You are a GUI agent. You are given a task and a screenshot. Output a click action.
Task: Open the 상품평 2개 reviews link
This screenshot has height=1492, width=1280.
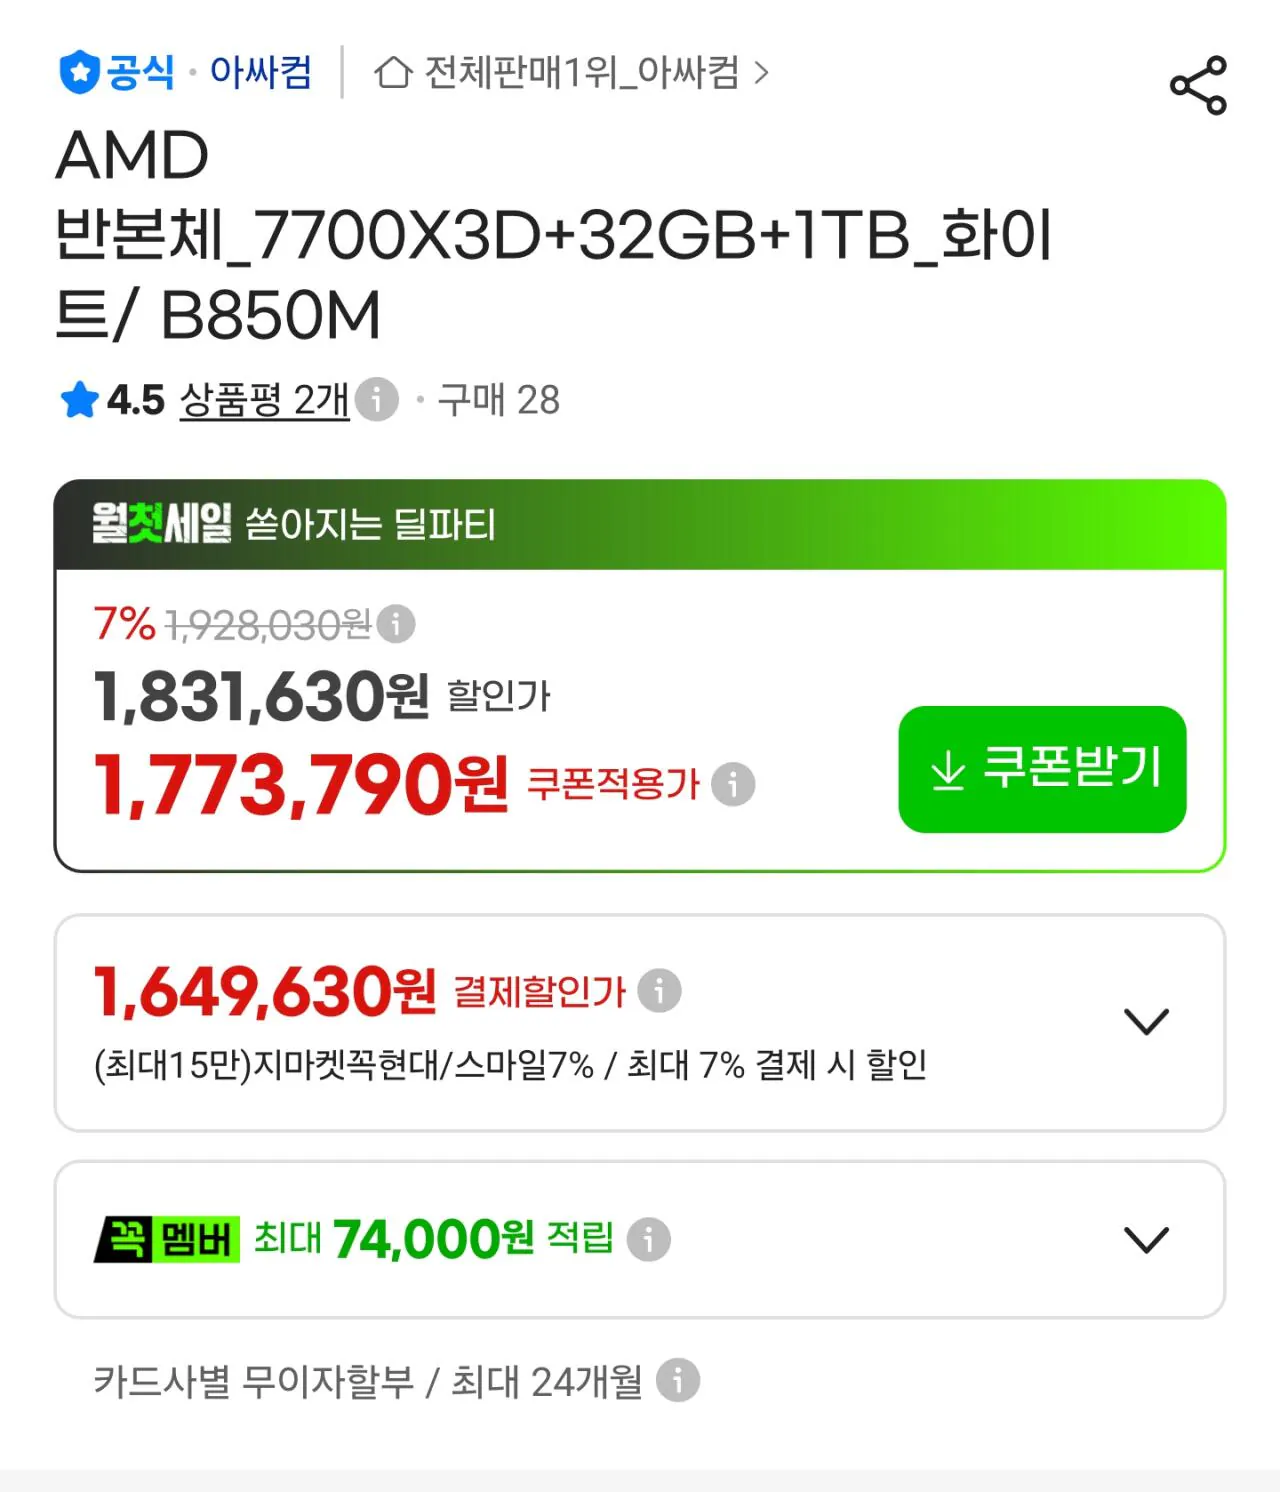pos(264,400)
